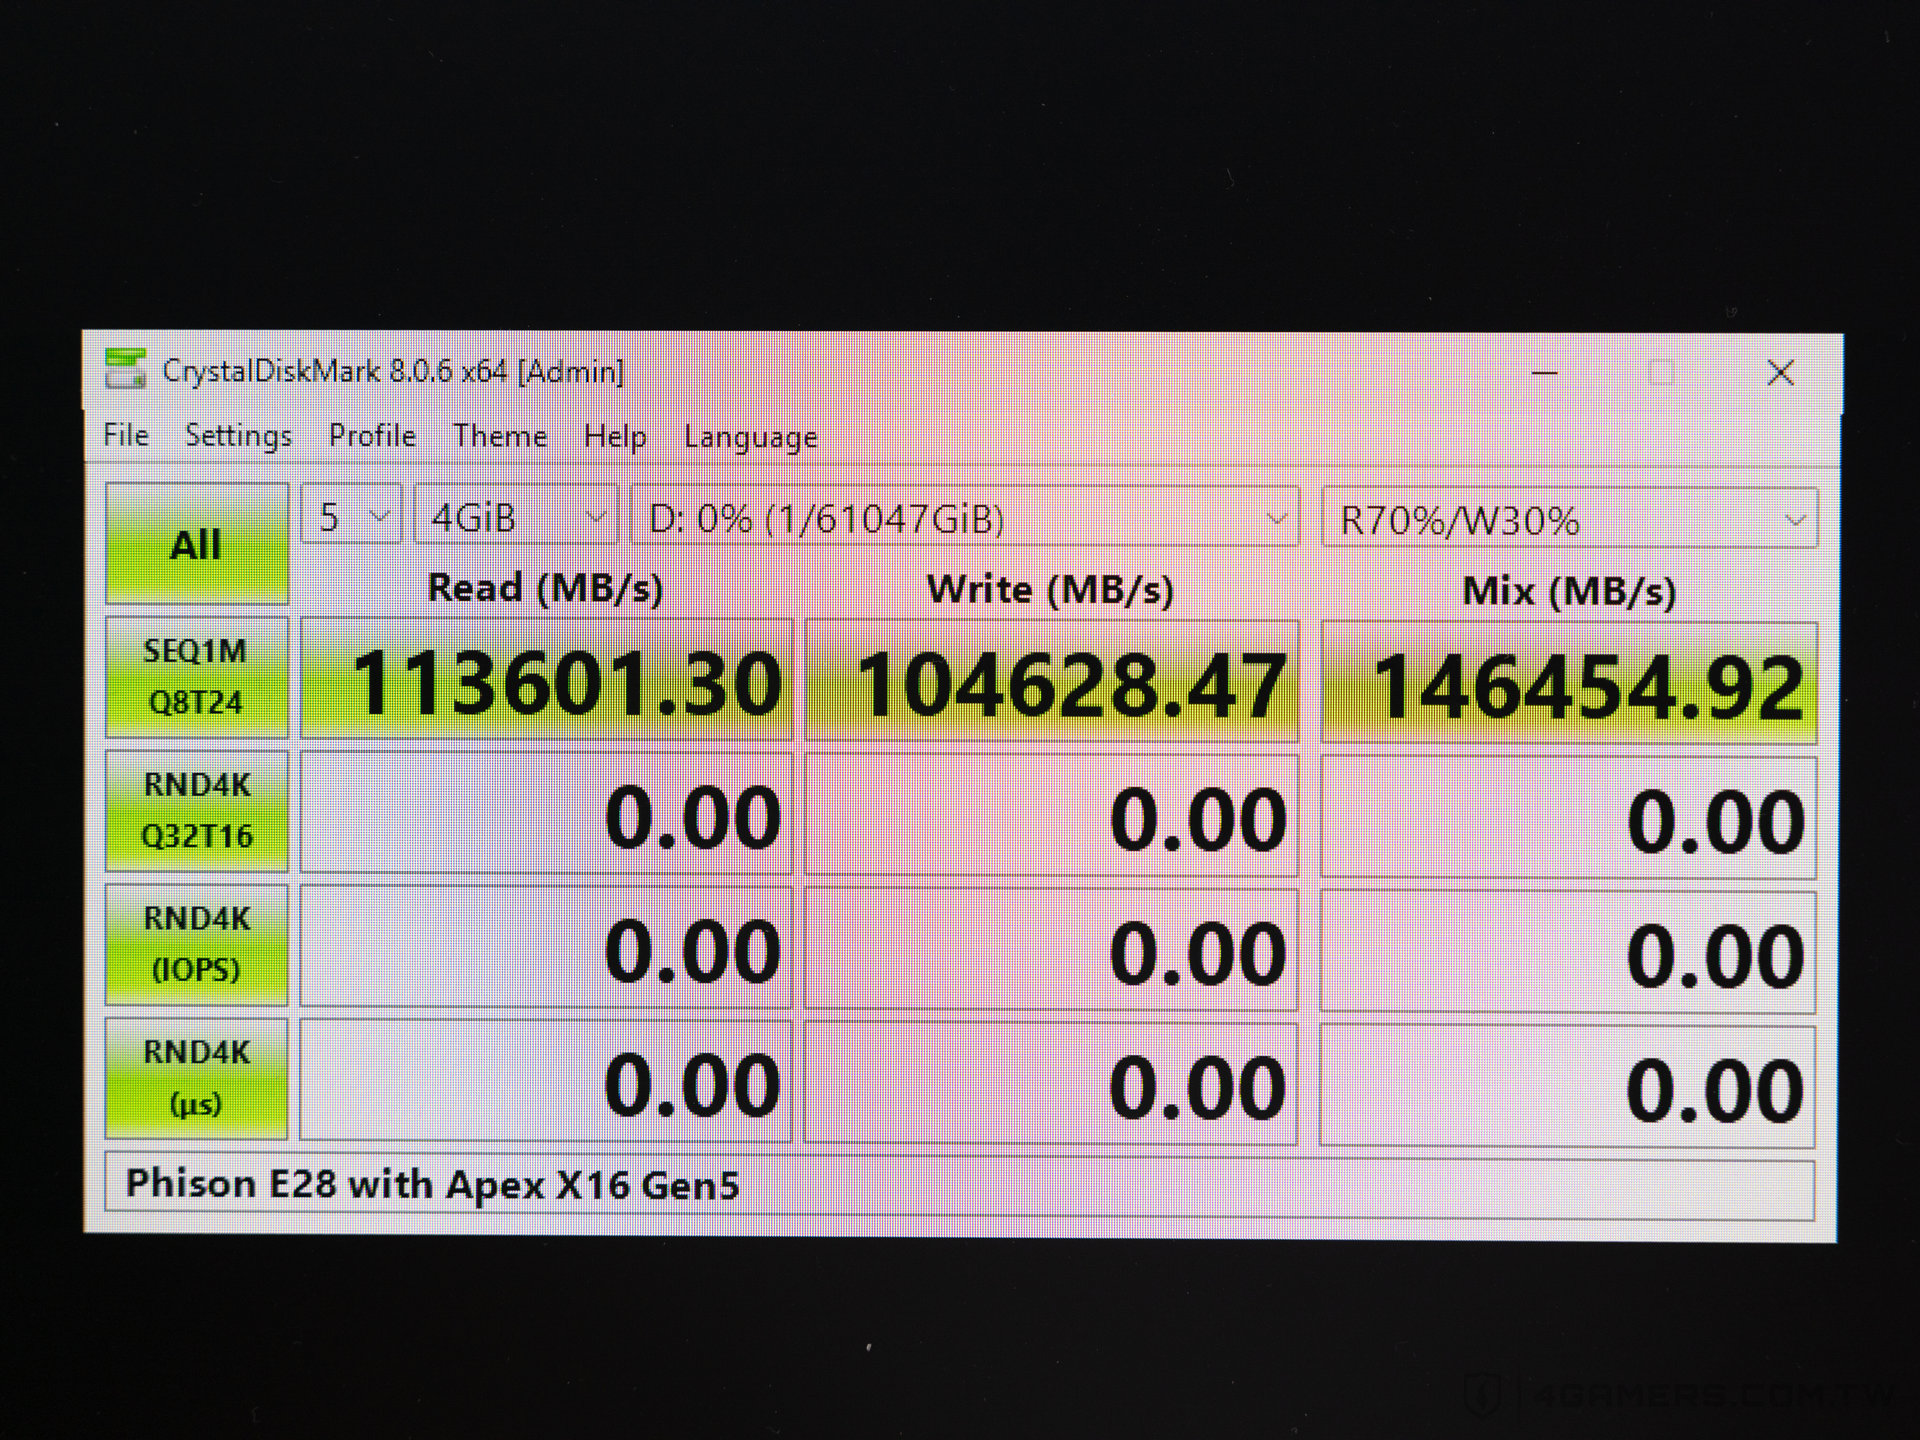This screenshot has width=1920, height=1440.
Task: Click the SEQ1M mix result 146454.92
Action: [1569, 684]
